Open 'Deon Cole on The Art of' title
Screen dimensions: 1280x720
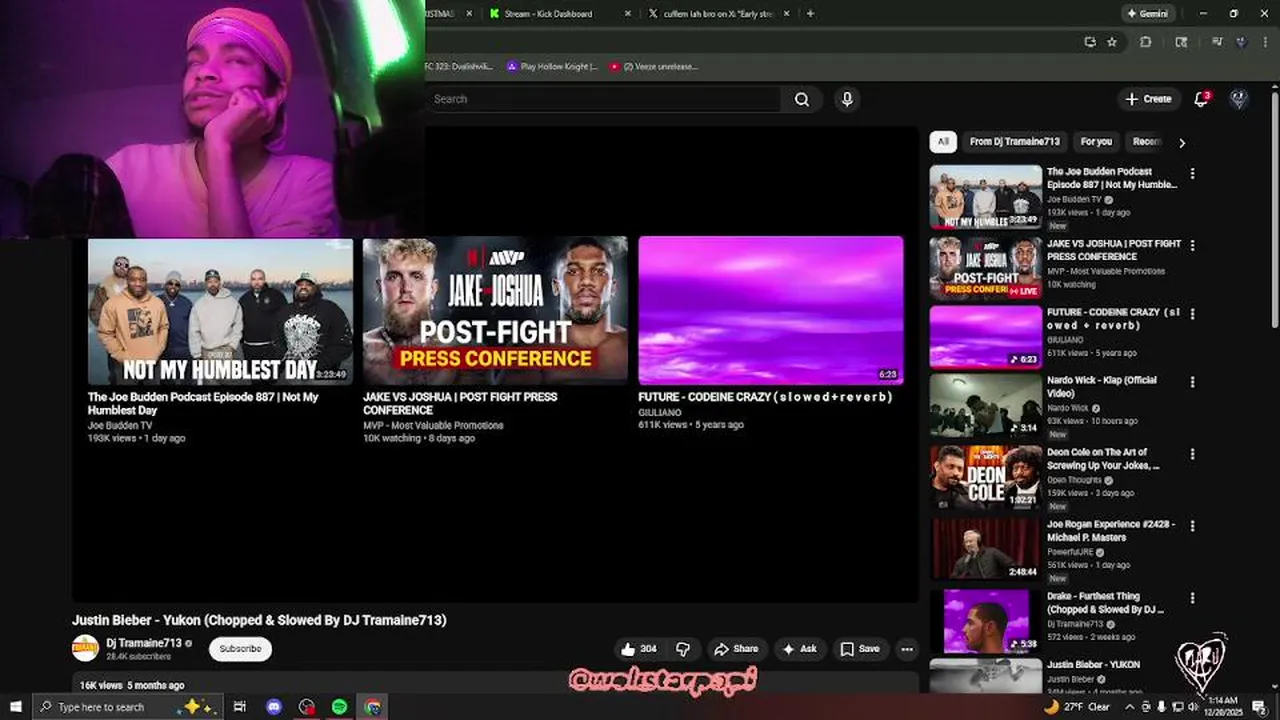click(1103, 458)
